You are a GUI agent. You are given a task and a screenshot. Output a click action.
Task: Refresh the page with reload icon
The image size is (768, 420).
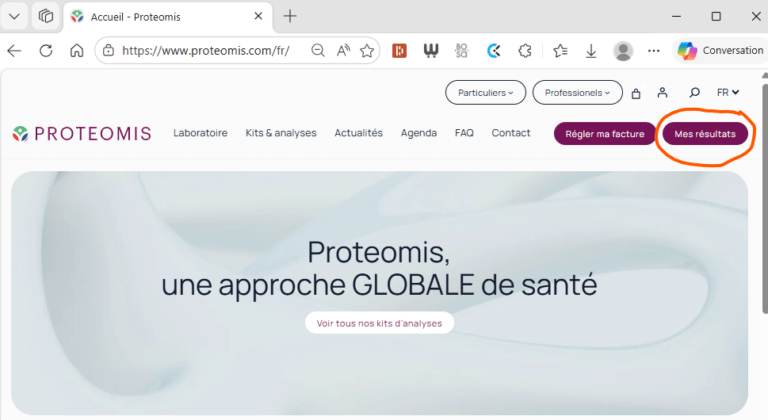point(46,51)
